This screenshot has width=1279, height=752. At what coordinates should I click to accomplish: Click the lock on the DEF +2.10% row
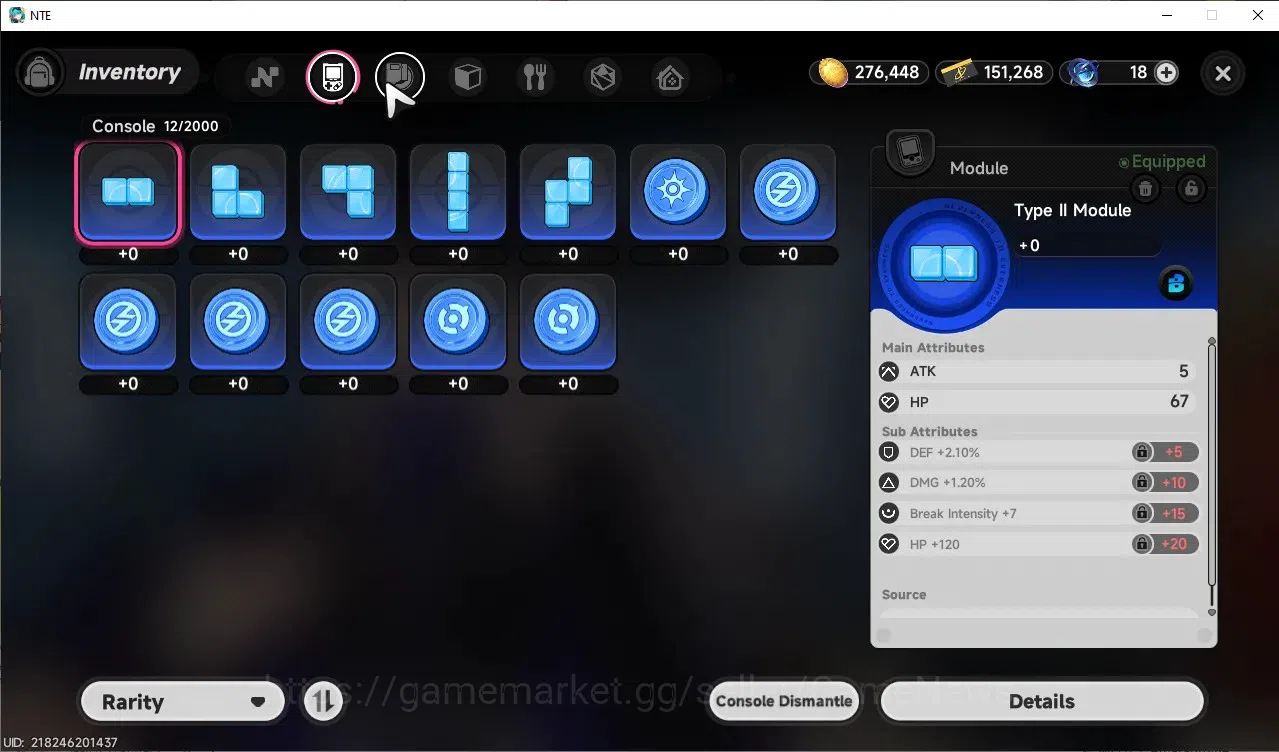pos(1141,453)
